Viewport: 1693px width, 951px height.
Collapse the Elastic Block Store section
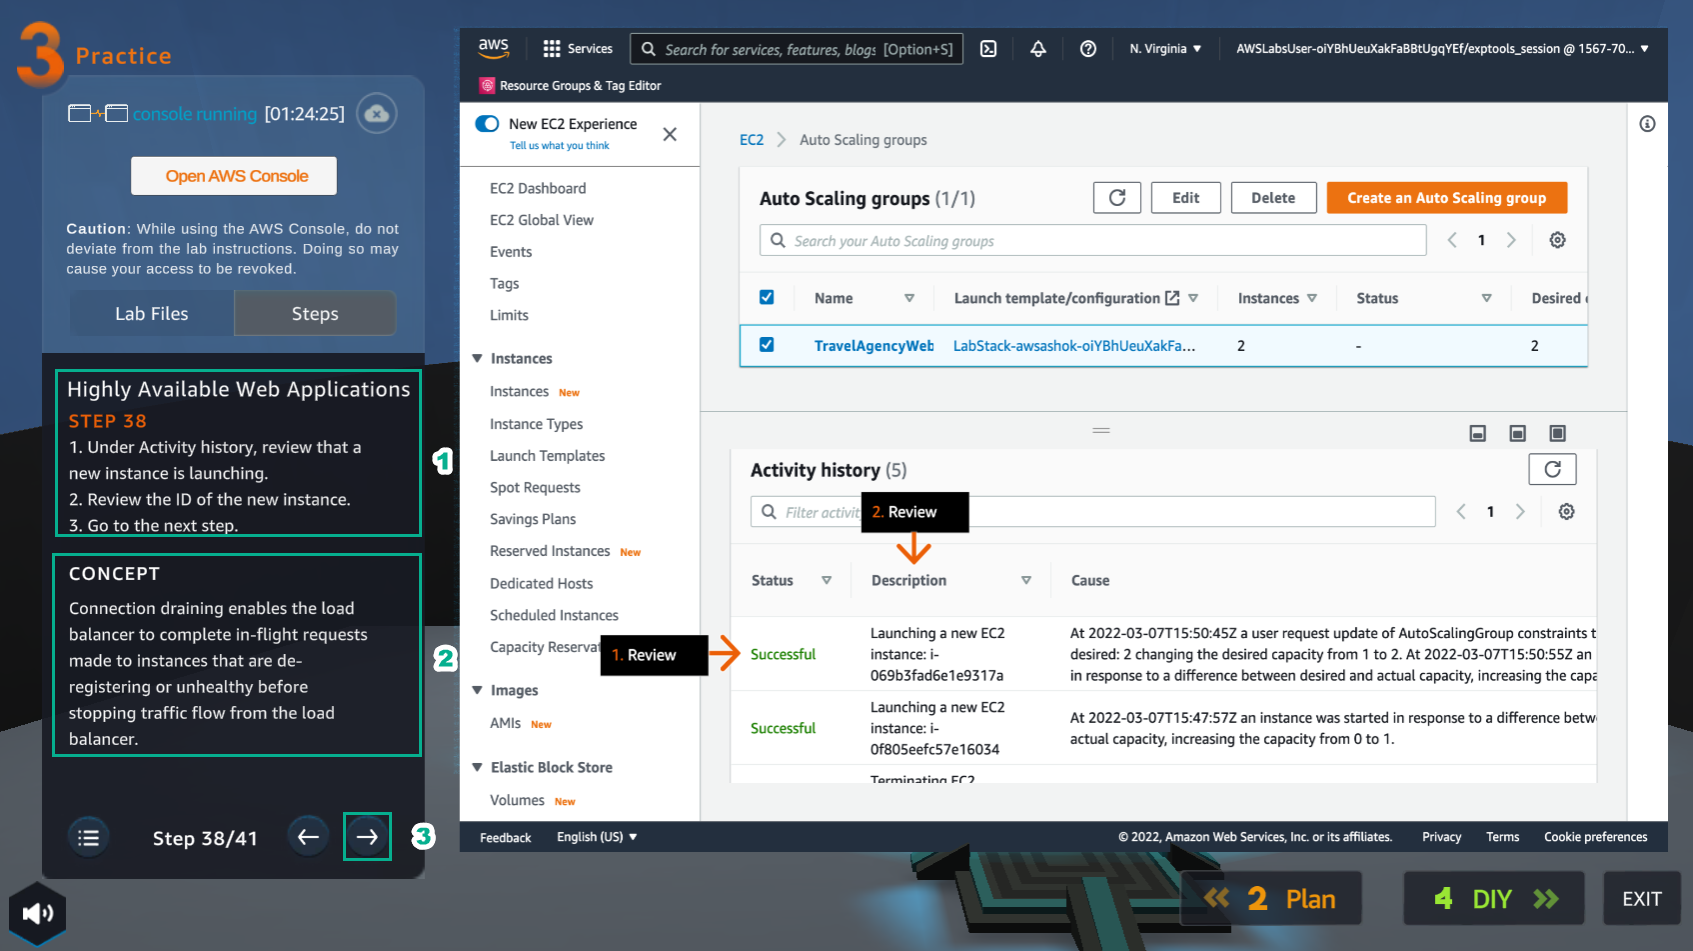point(477,767)
